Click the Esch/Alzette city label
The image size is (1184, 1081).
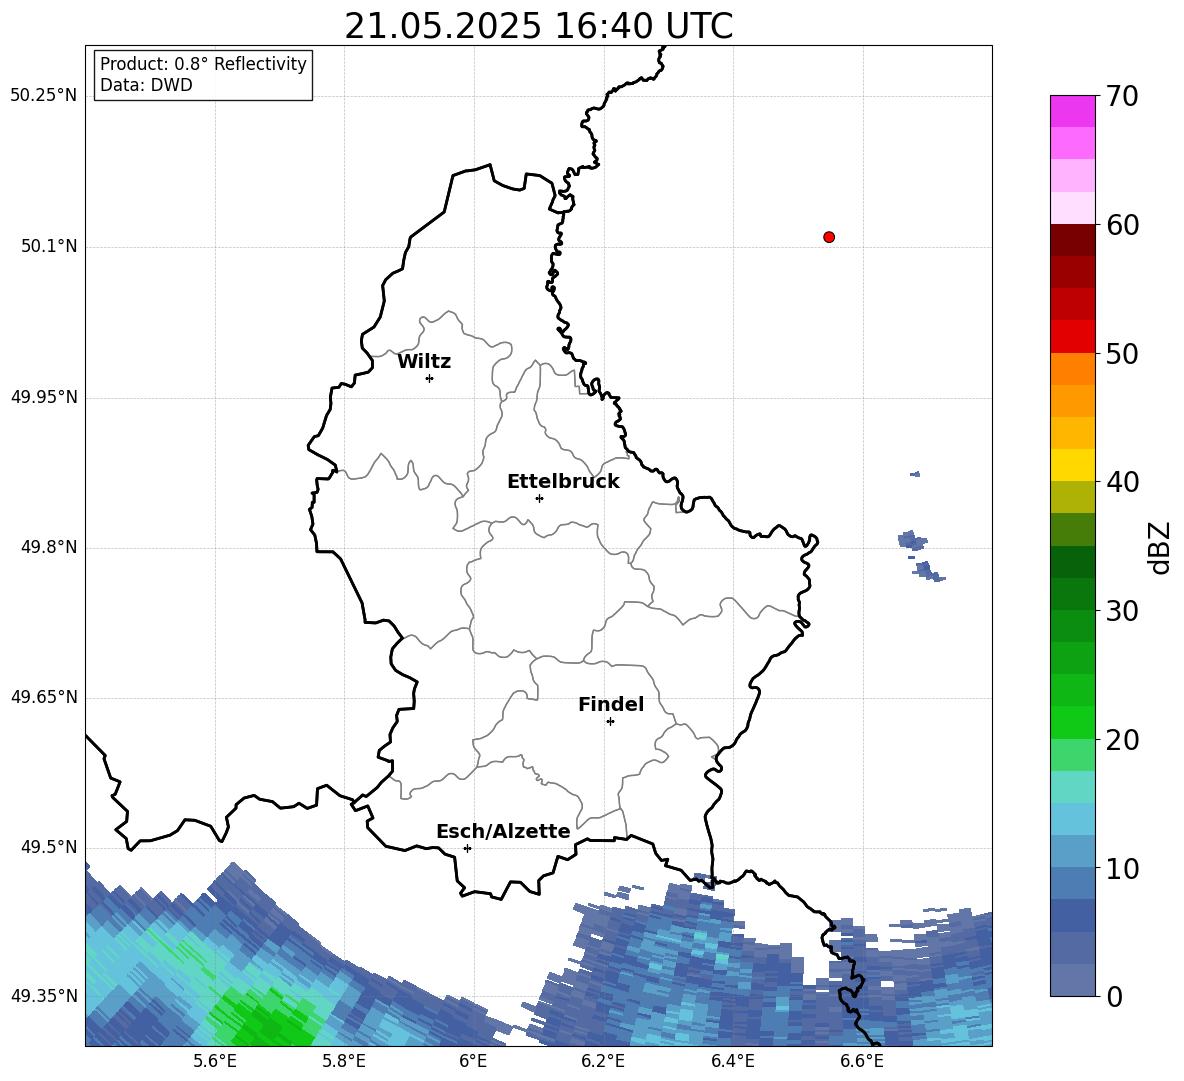pyautogui.click(x=503, y=831)
